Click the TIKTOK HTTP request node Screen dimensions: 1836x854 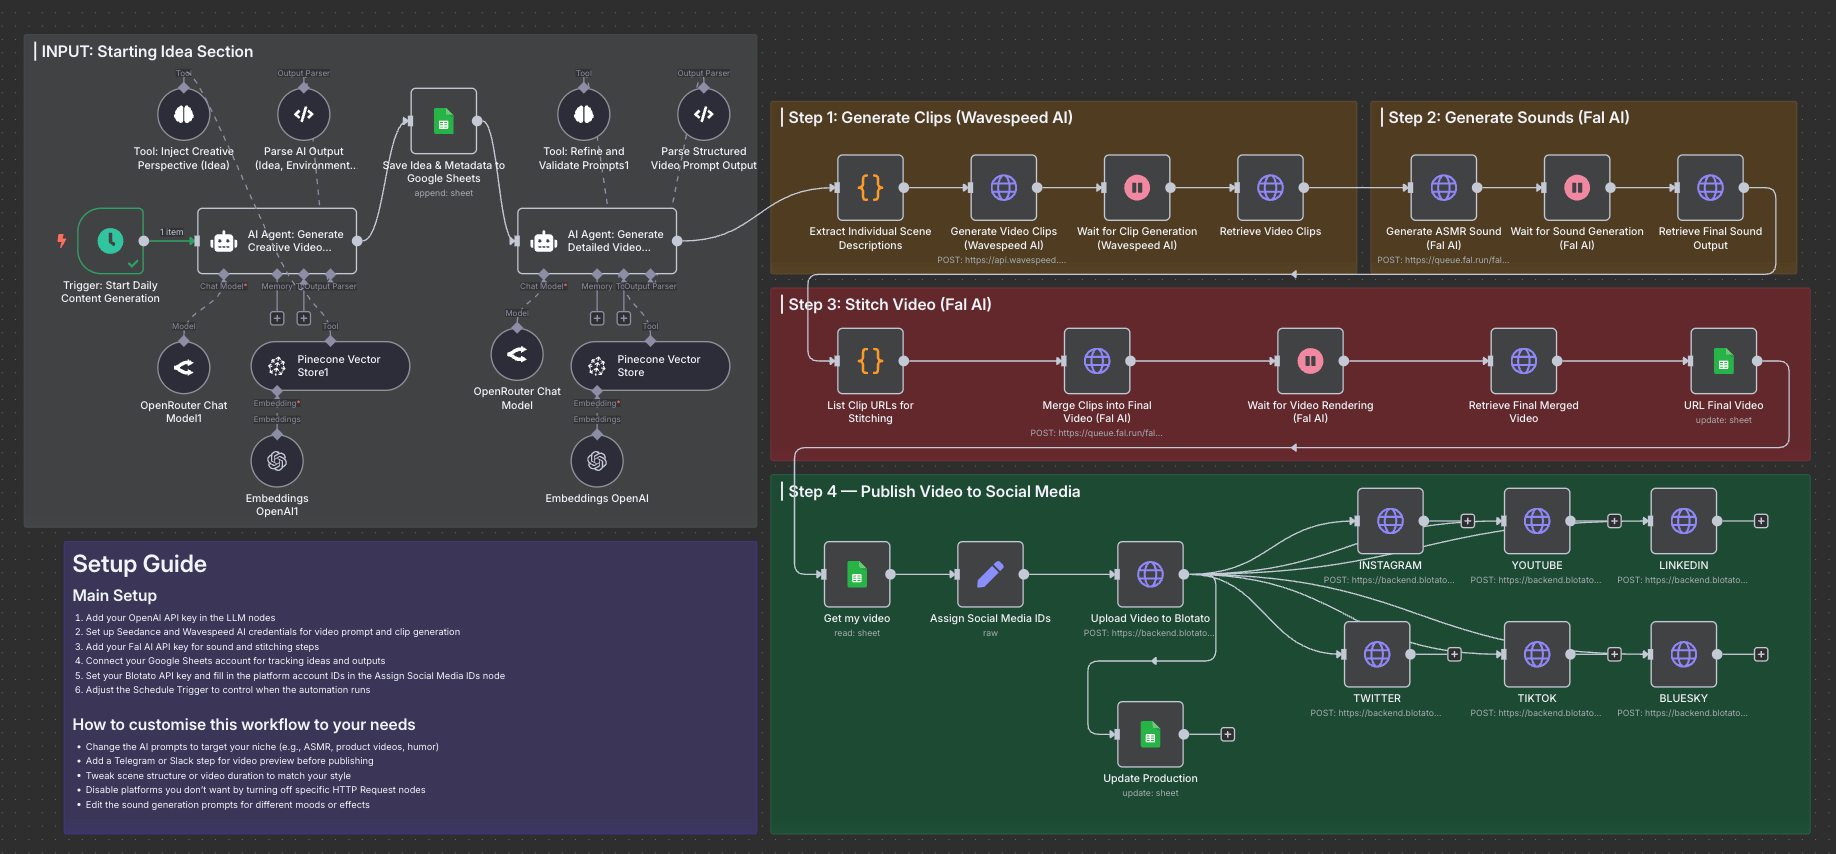(1536, 654)
